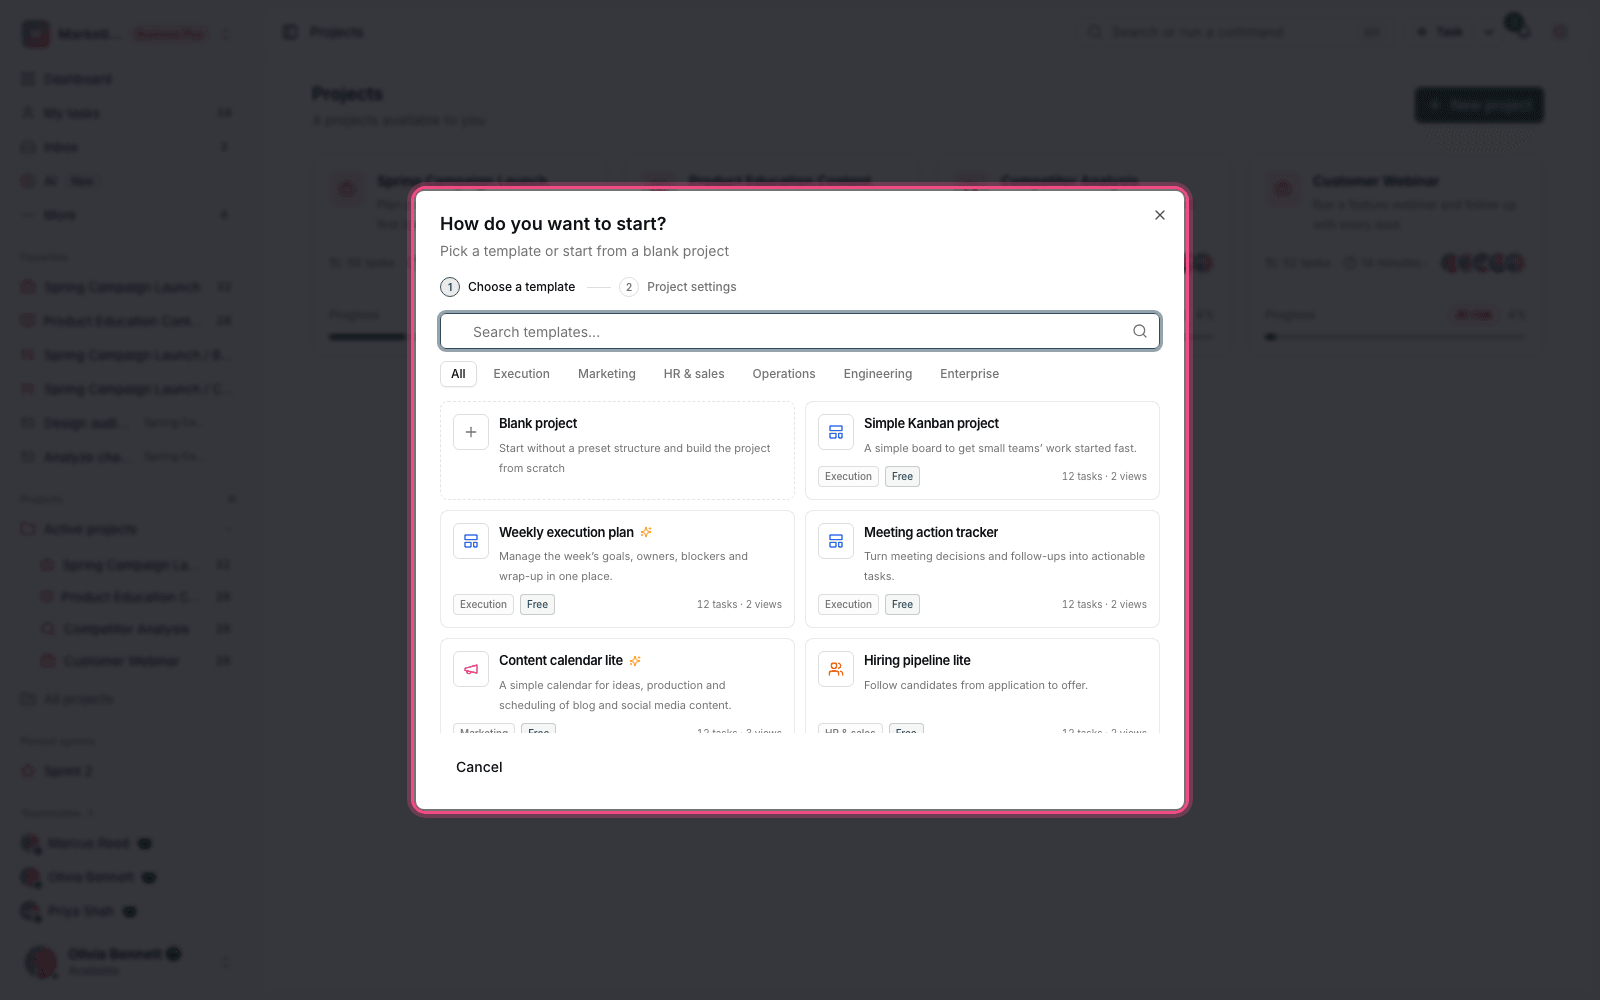
Task: Click task count on Meeting action tracker card
Action: point(1104,605)
